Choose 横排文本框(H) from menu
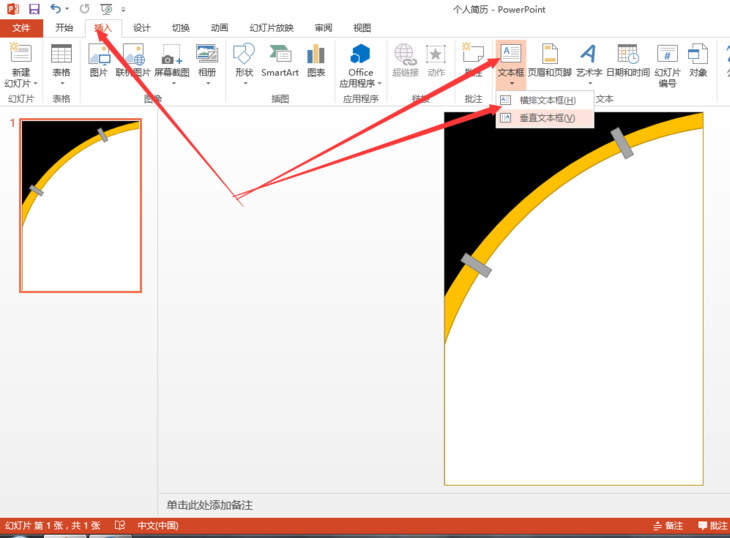 coord(546,101)
